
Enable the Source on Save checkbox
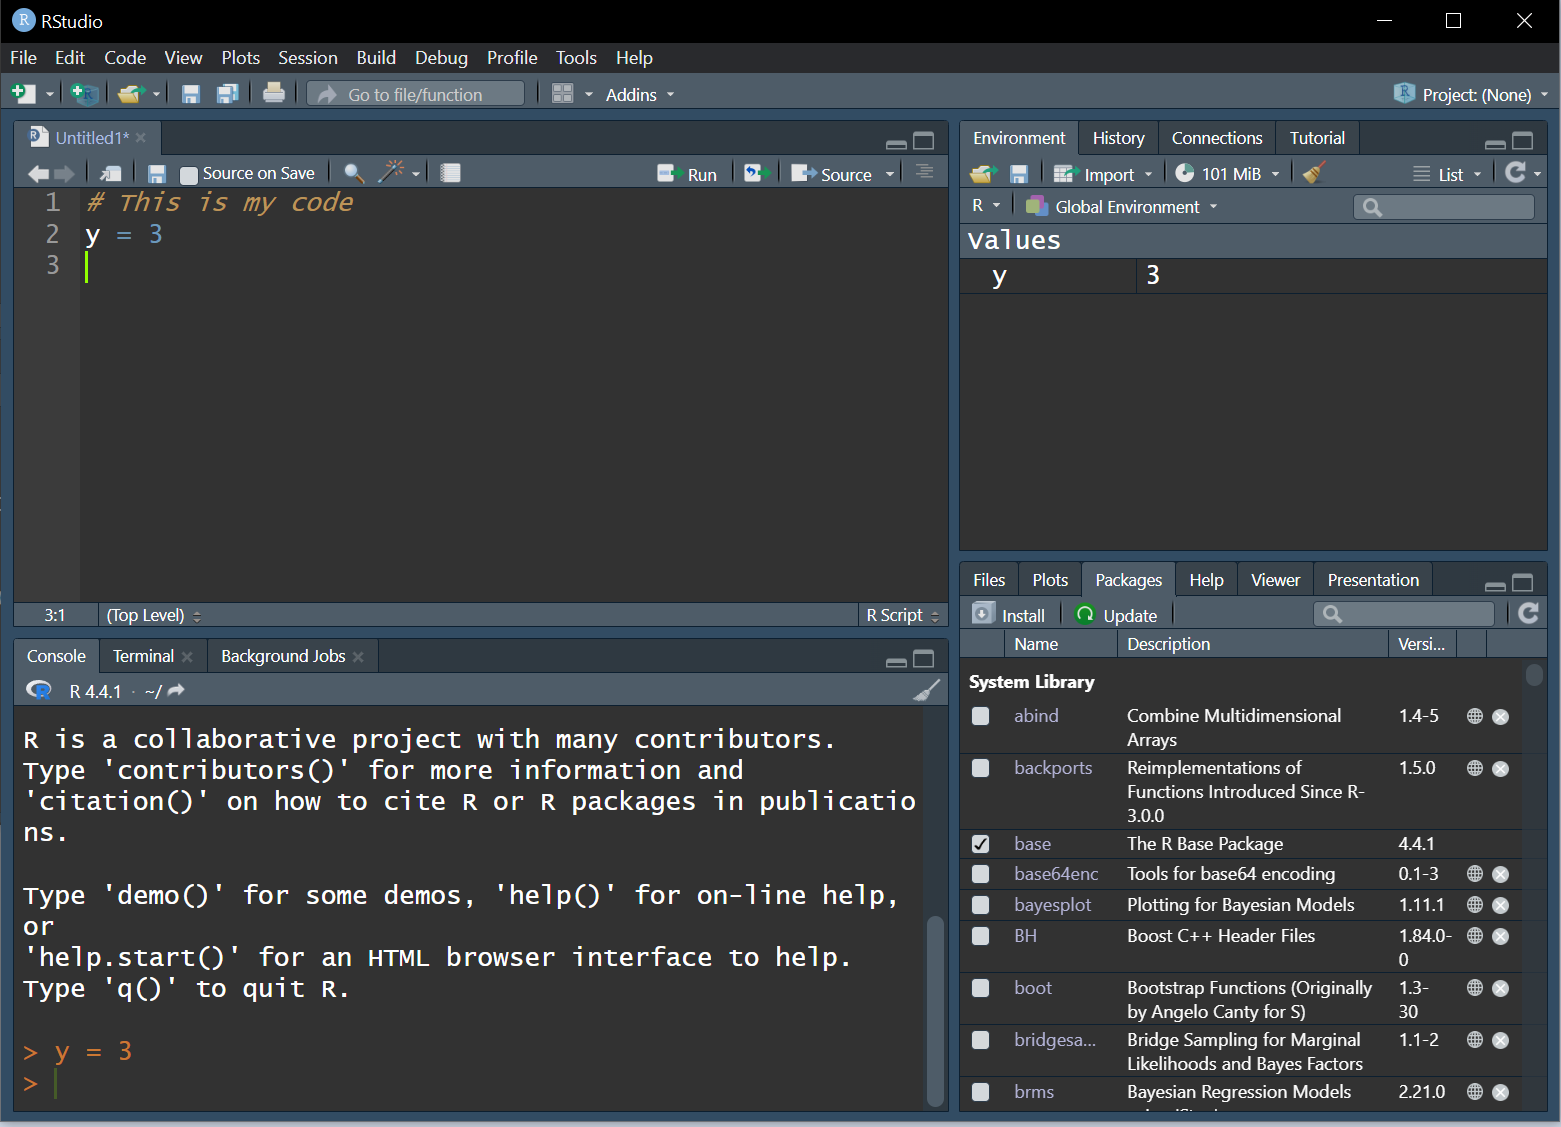pyautogui.click(x=189, y=175)
